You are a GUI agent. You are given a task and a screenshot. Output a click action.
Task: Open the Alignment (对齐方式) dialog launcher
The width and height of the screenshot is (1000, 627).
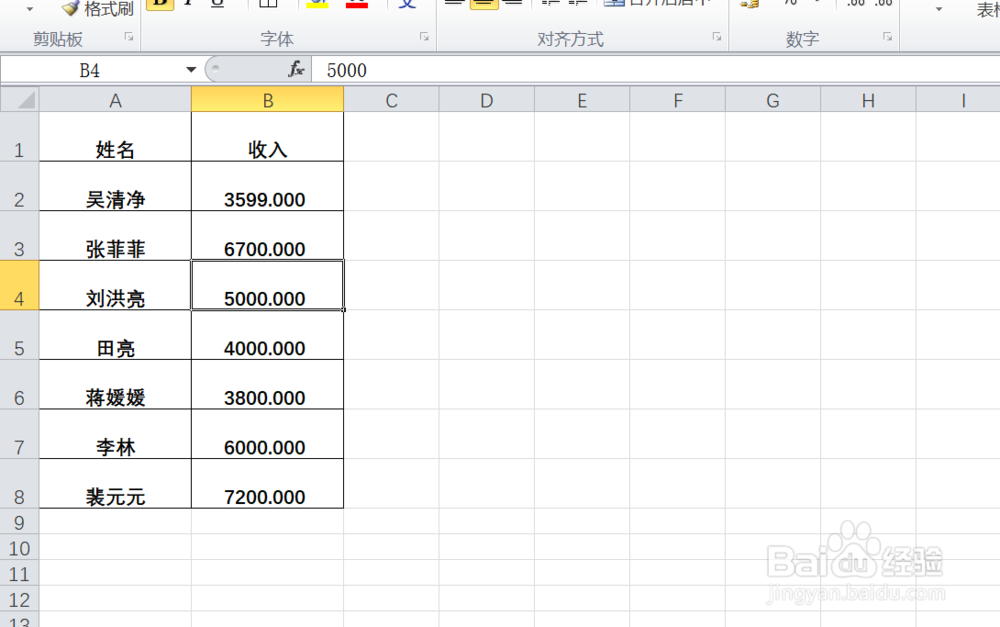pos(716,38)
